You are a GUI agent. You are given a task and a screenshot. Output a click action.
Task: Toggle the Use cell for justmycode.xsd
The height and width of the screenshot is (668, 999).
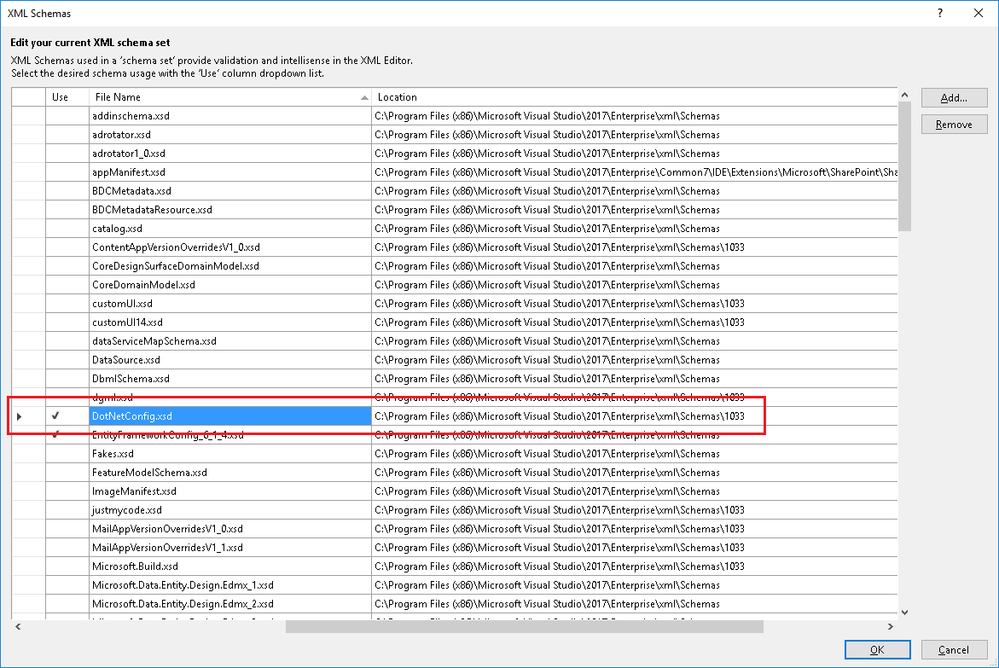(67, 510)
